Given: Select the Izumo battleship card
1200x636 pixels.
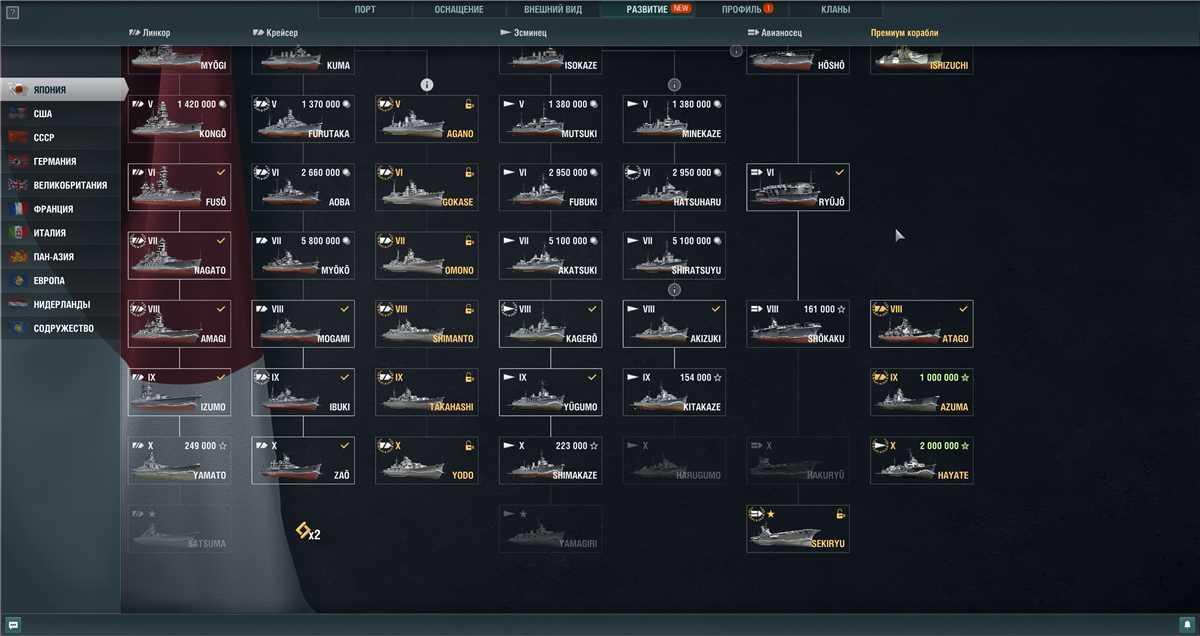Looking at the screenshot, I should pyautogui.click(x=179, y=392).
